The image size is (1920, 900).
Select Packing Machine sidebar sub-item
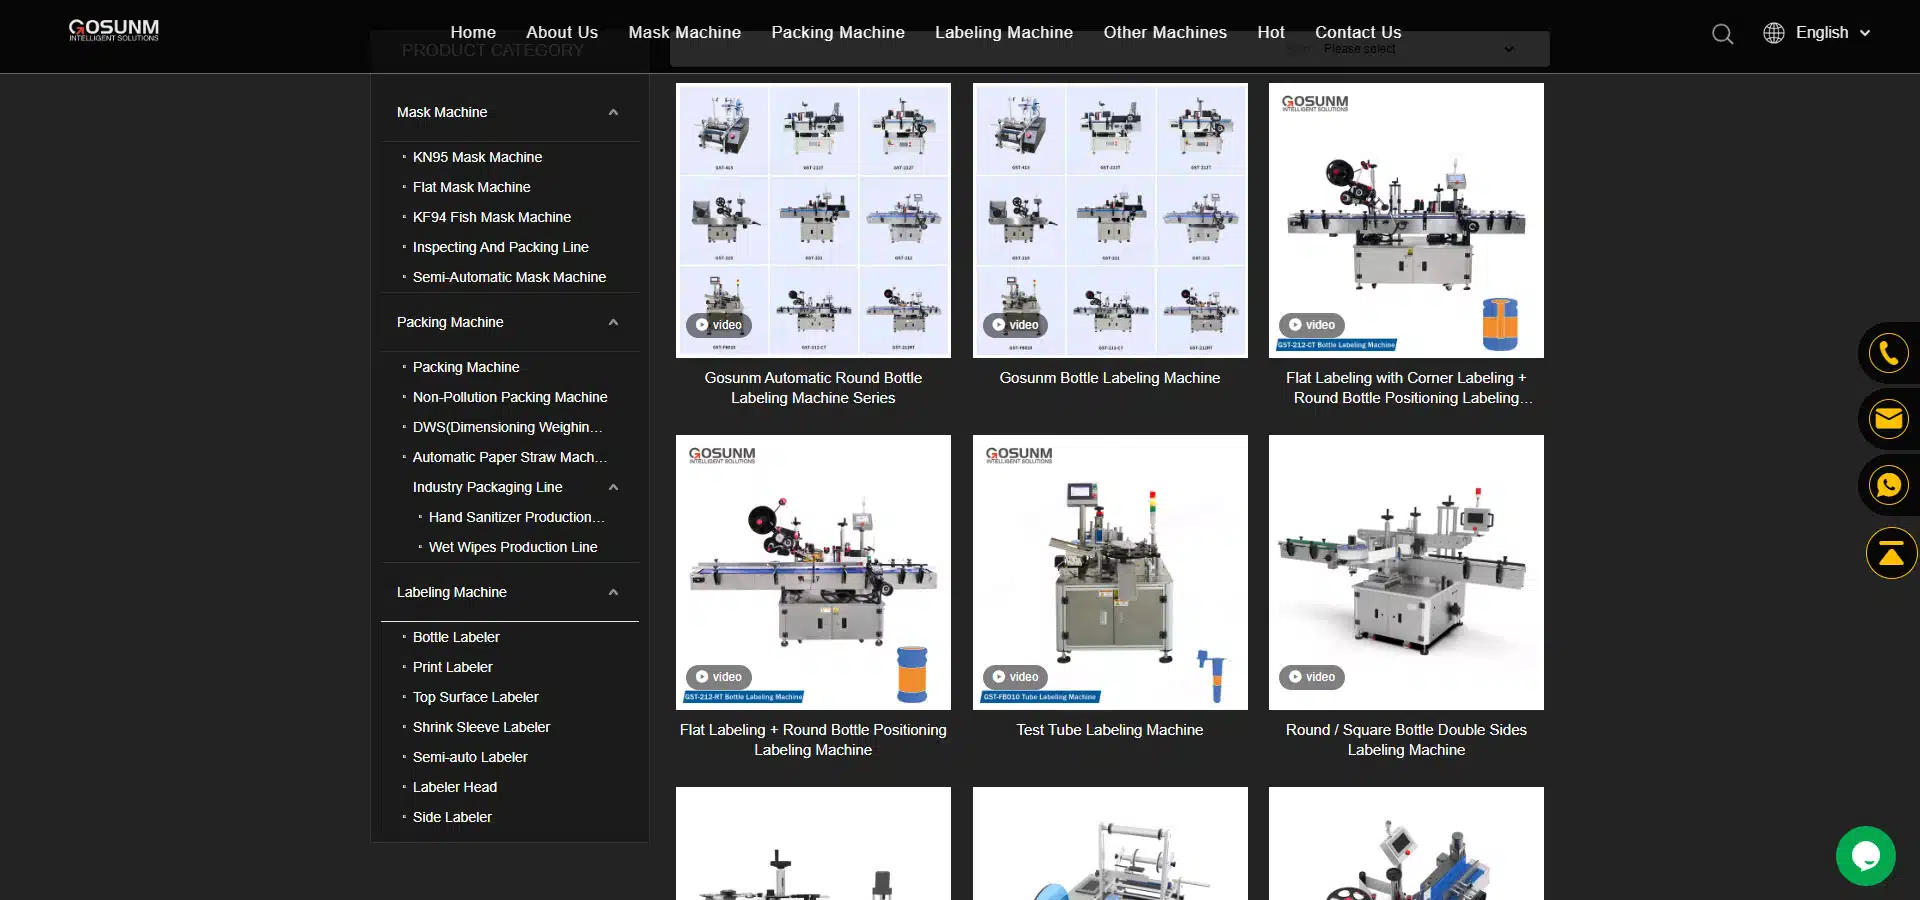(466, 367)
